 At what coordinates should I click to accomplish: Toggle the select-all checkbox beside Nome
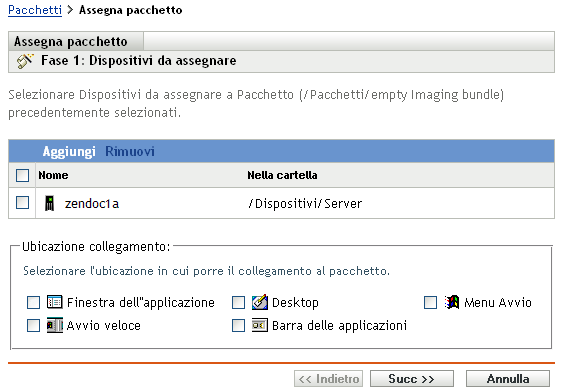(22, 176)
